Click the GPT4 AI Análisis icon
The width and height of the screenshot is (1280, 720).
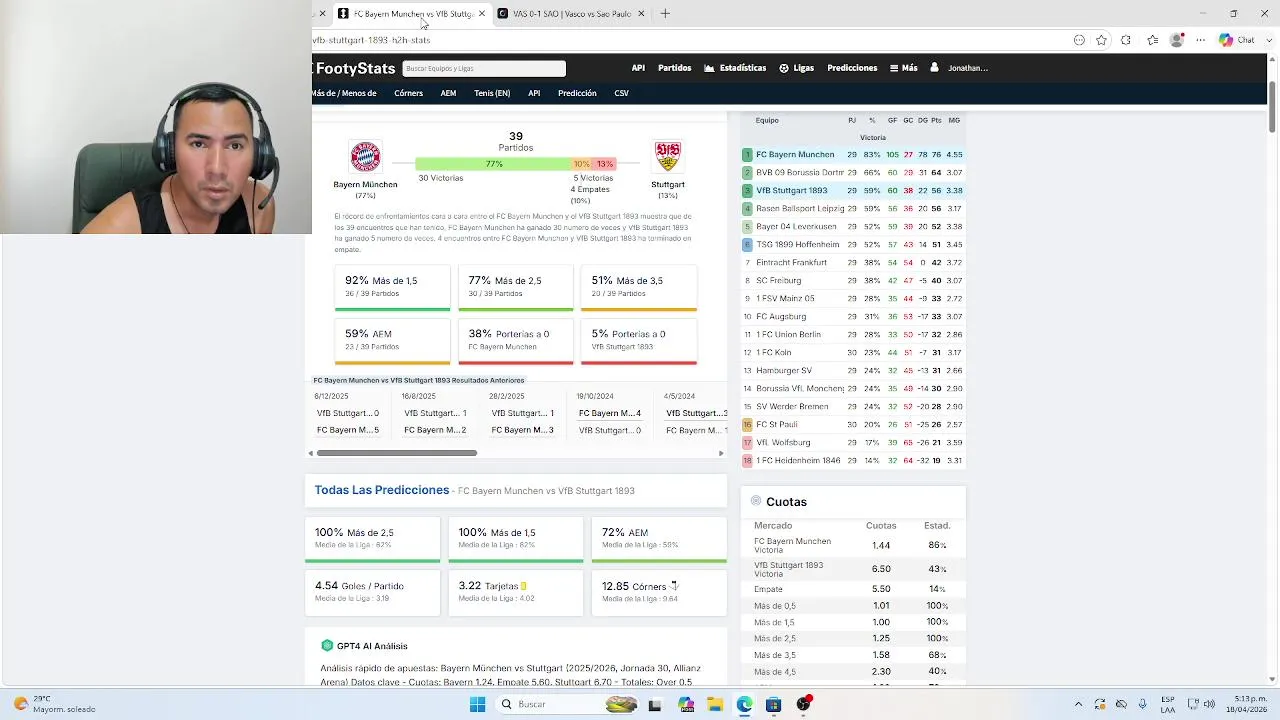click(327, 646)
